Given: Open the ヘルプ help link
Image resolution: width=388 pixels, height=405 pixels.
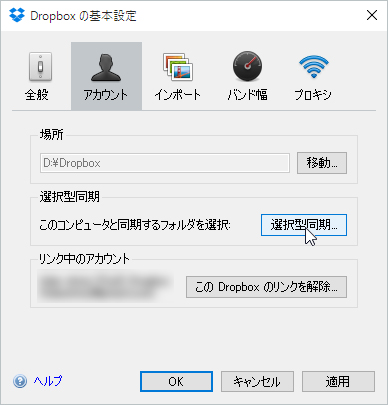Looking at the screenshot, I should 48,381.
